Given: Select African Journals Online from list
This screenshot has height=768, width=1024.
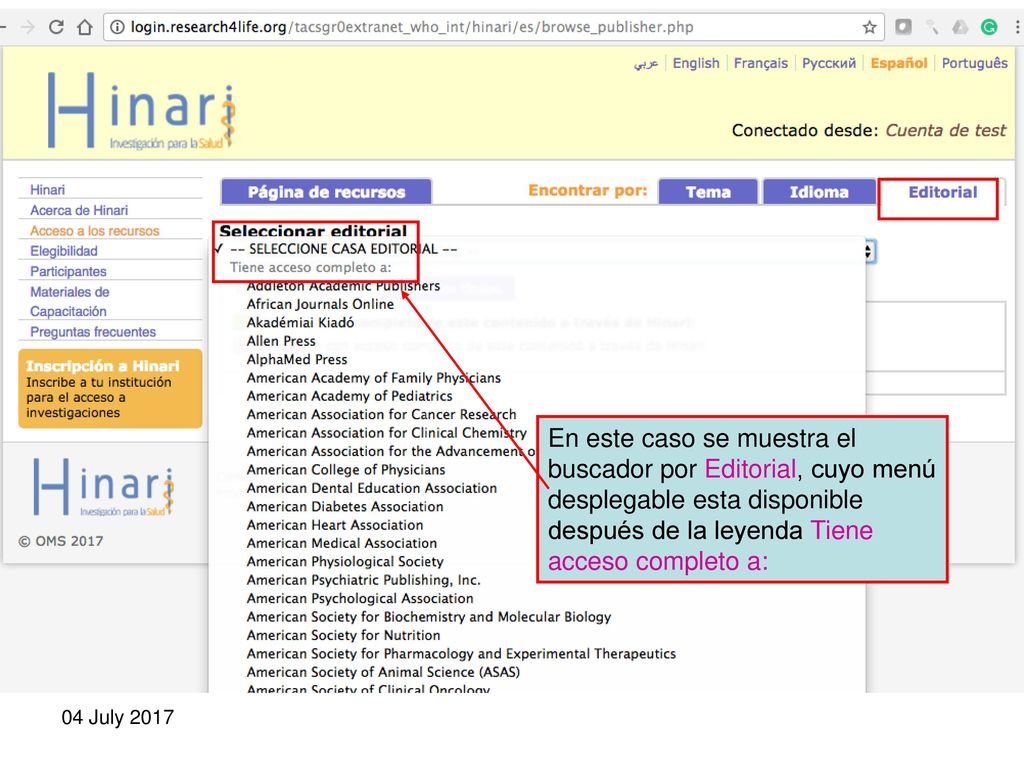Looking at the screenshot, I should pyautogui.click(x=321, y=304).
